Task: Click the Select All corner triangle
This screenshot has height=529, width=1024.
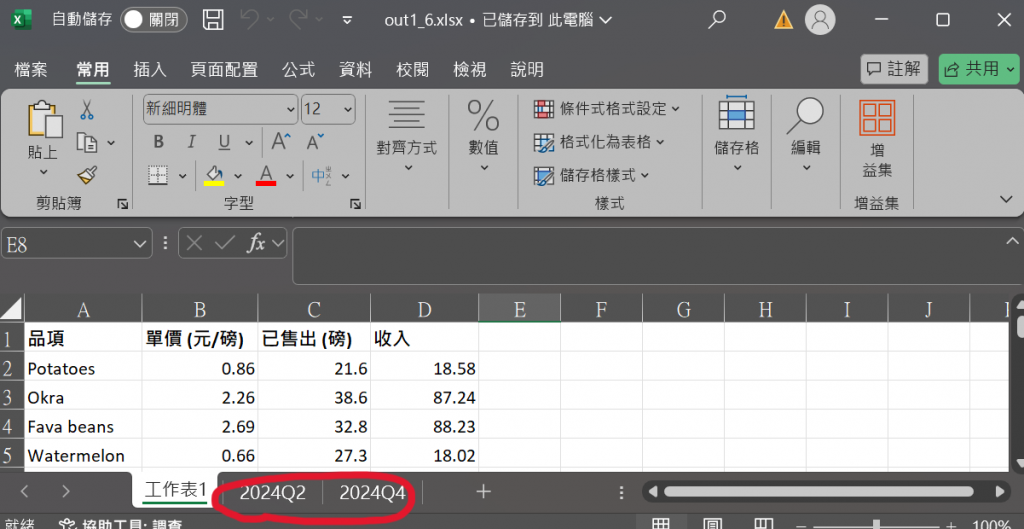Action: tap(12, 308)
